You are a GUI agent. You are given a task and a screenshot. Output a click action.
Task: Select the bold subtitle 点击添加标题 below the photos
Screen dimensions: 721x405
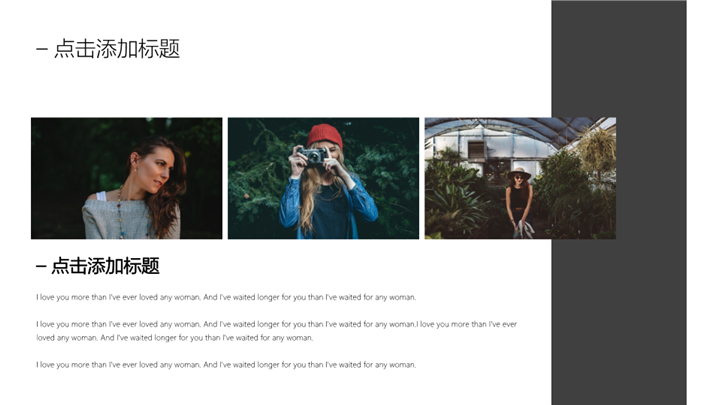pos(98,266)
